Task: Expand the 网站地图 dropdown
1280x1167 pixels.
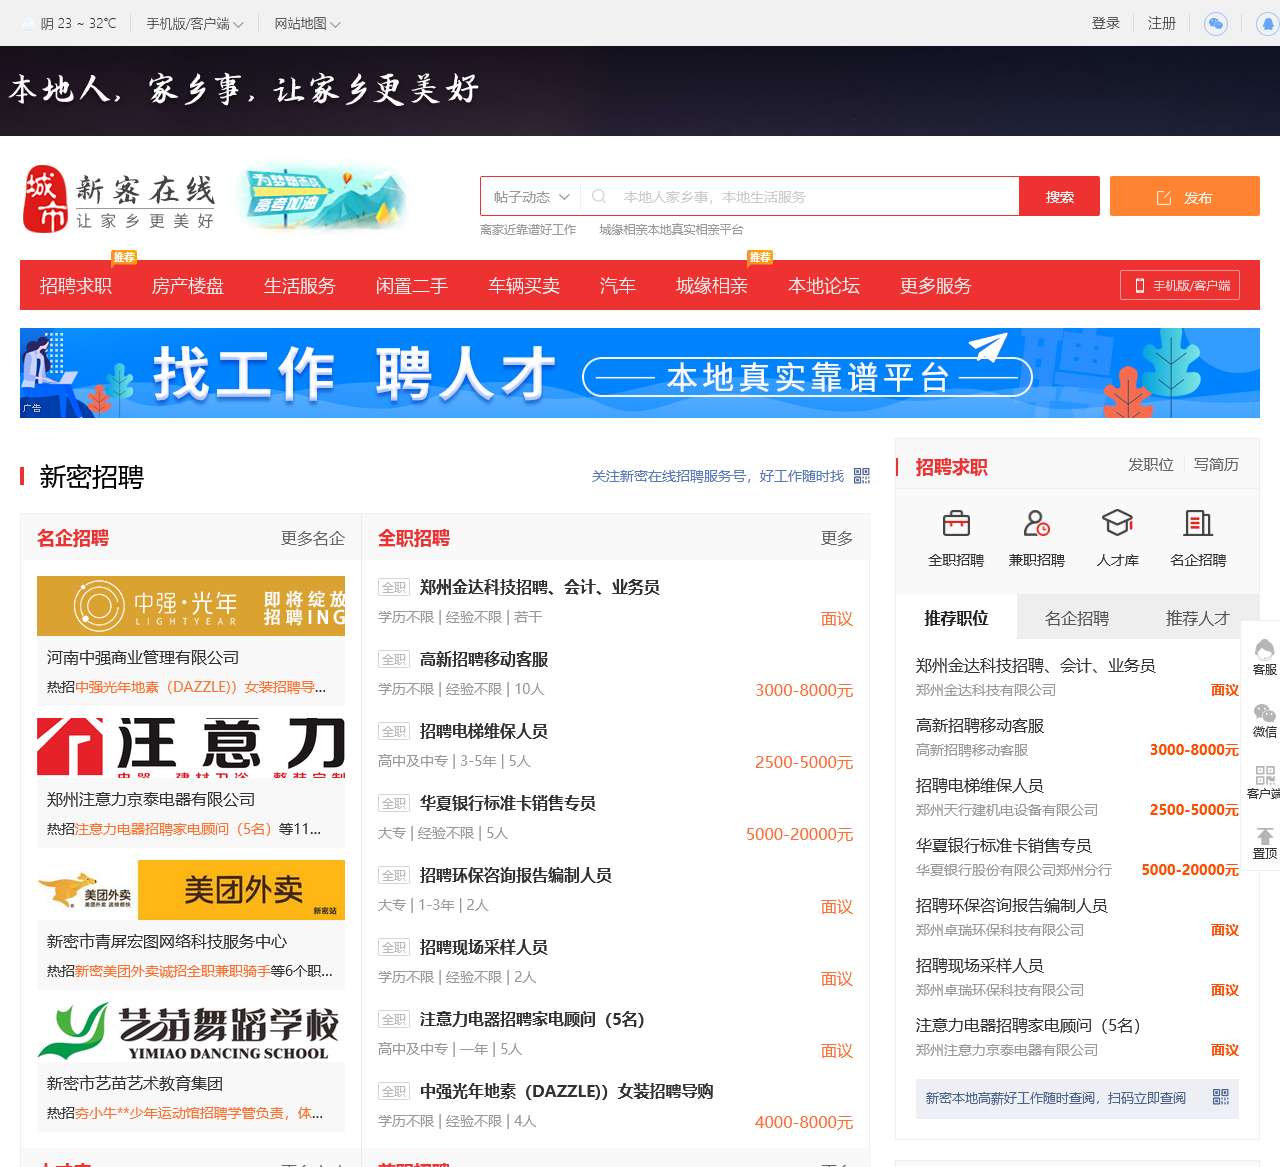Action: pyautogui.click(x=305, y=23)
